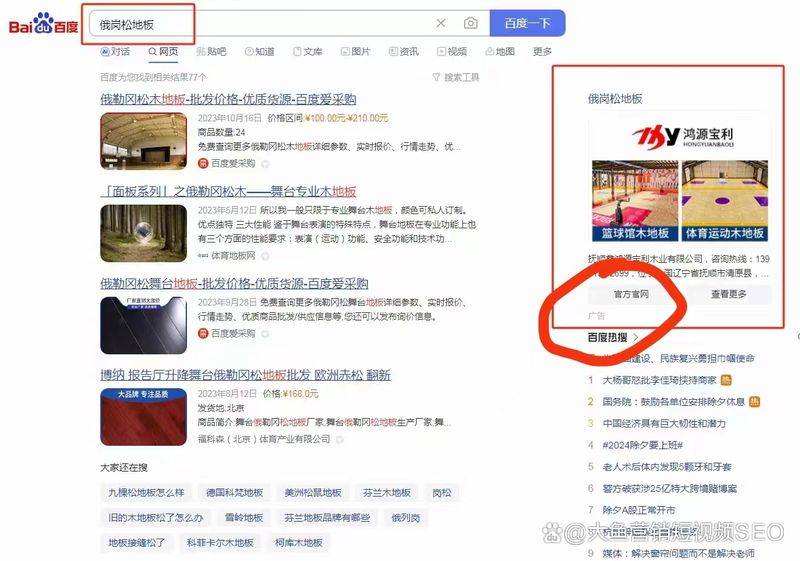Image resolution: width=800 pixels, height=561 pixels.
Task: Switch to the 视频 tab
Action: click(452, 52)
